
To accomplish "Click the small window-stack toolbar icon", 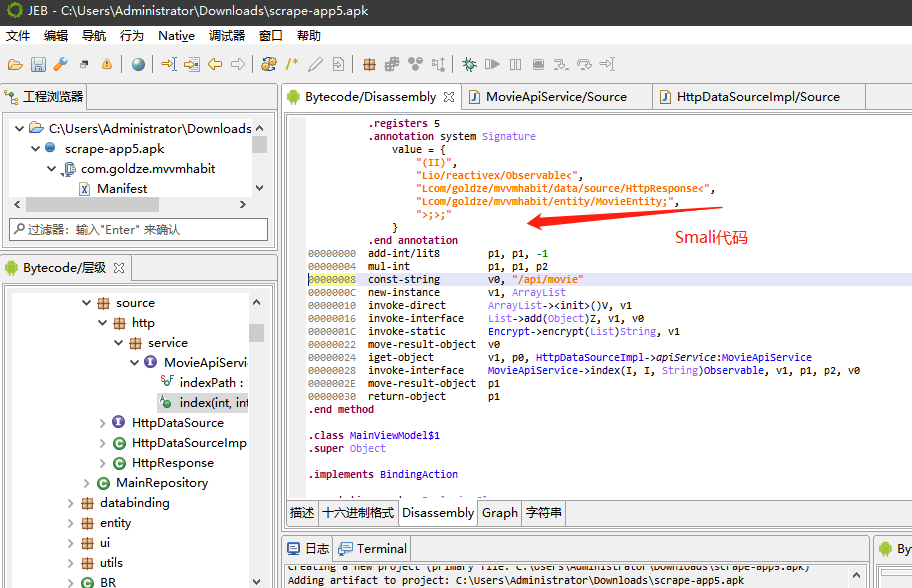I will click(x=84, y=64).
